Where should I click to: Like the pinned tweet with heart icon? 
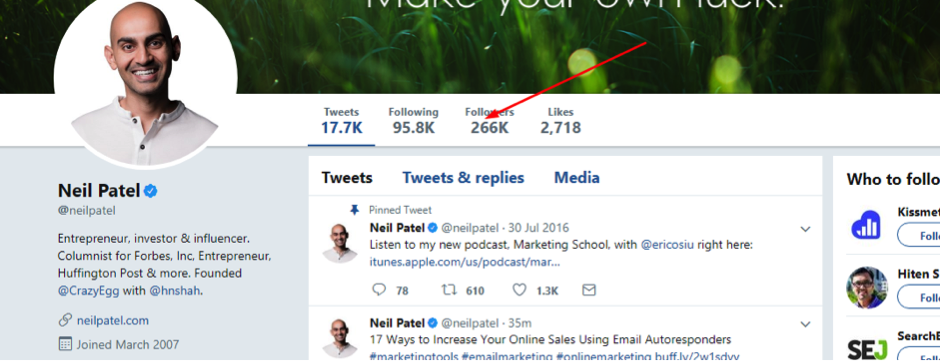(519, 290)
